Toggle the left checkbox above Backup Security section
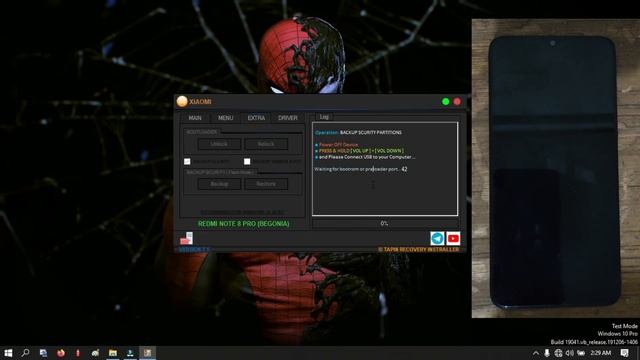The width and height of the screenshot is (640, 360). coord(187,161)
